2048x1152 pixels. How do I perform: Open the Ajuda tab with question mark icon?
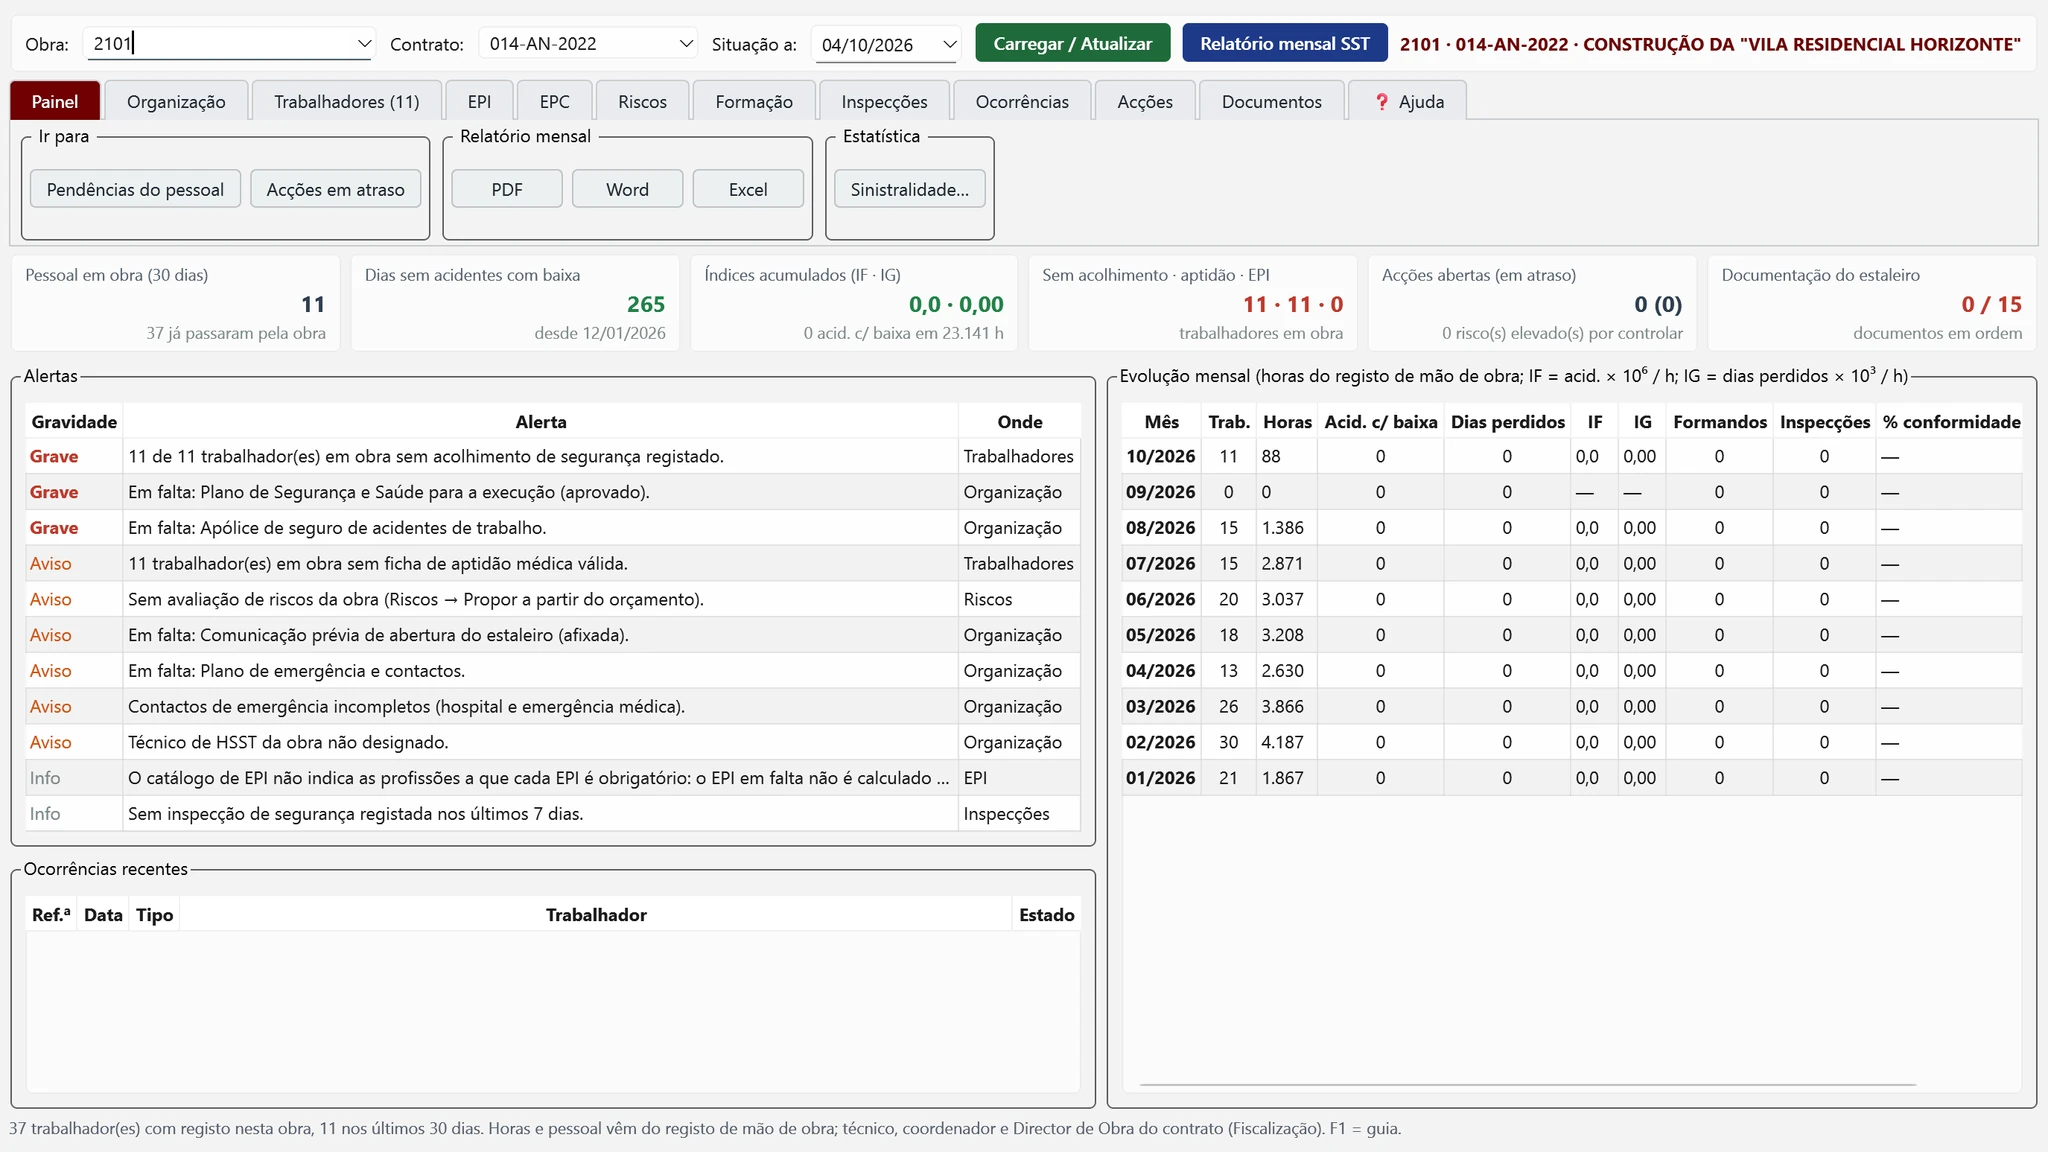[1407, 101]
